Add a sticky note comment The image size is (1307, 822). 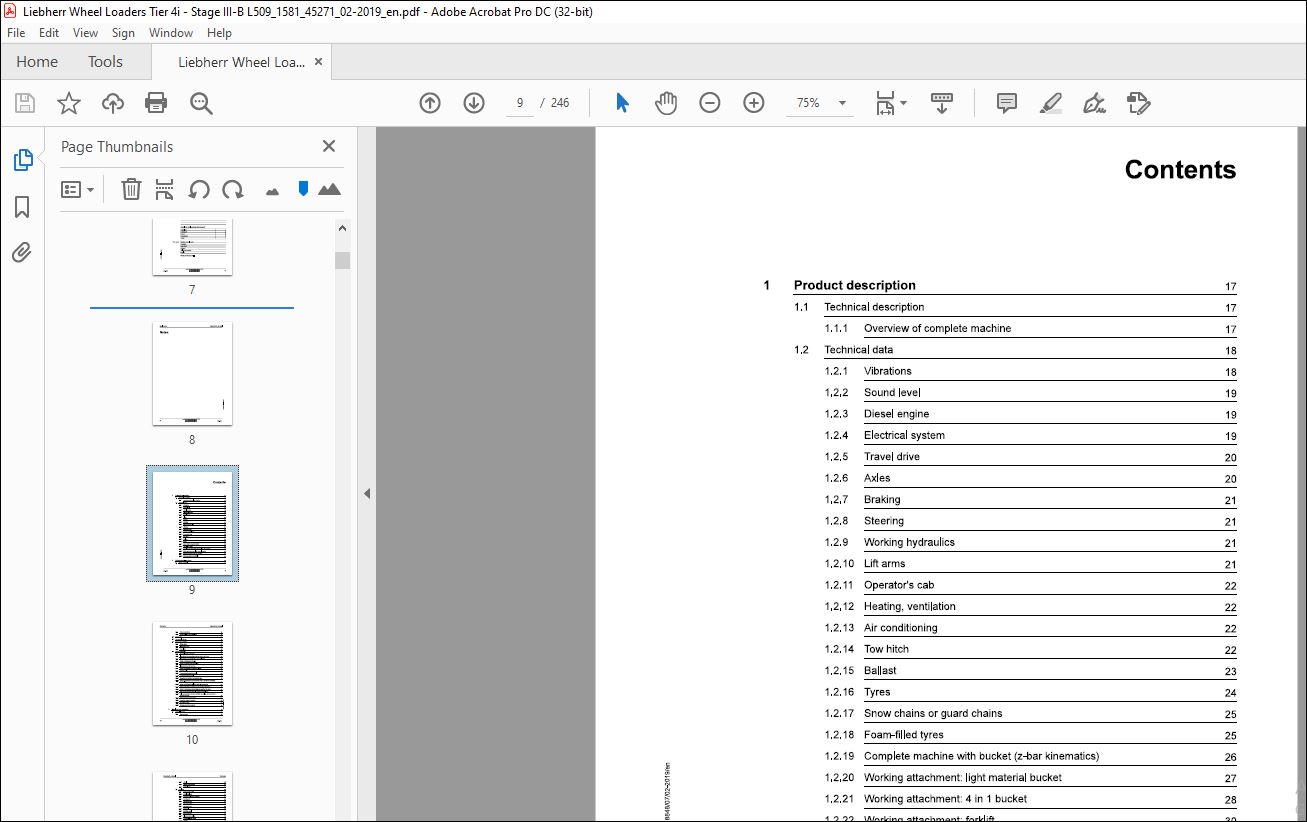coord(1007,103)
